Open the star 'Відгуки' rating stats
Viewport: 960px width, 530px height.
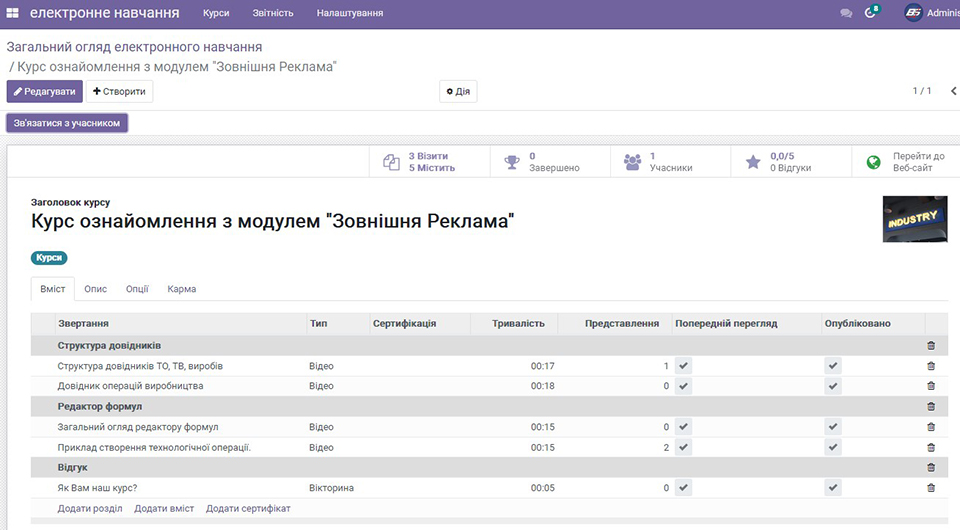[x=753, y=162]
